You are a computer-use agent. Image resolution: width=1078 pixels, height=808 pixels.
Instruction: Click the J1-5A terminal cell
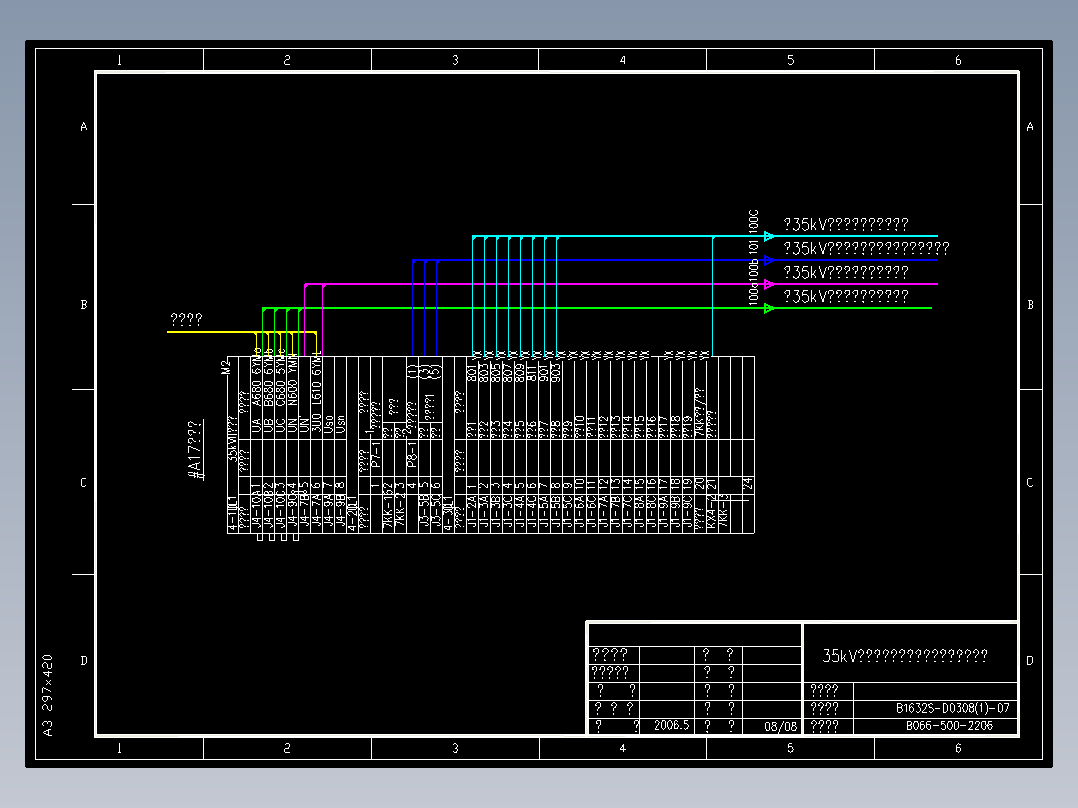[x=544, y=512]
